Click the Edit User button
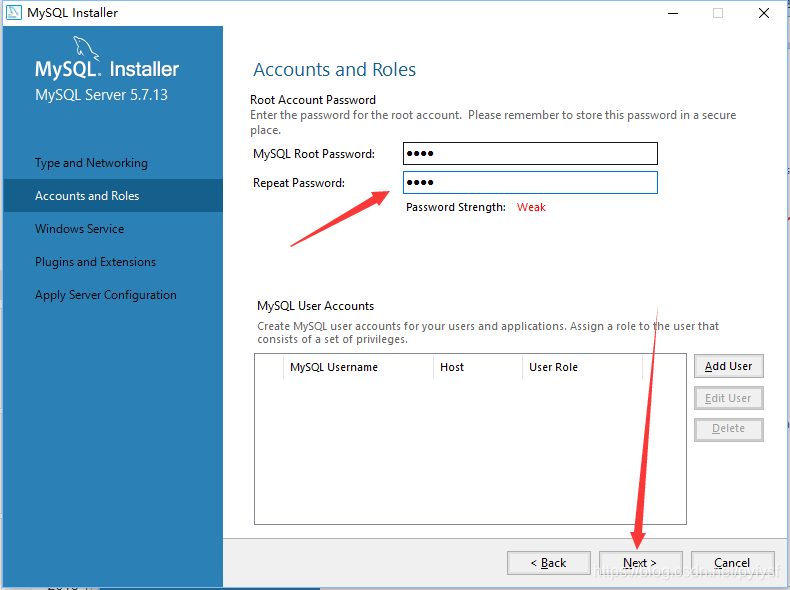This screenshot has height=590, width=790. tap(729, 398)
